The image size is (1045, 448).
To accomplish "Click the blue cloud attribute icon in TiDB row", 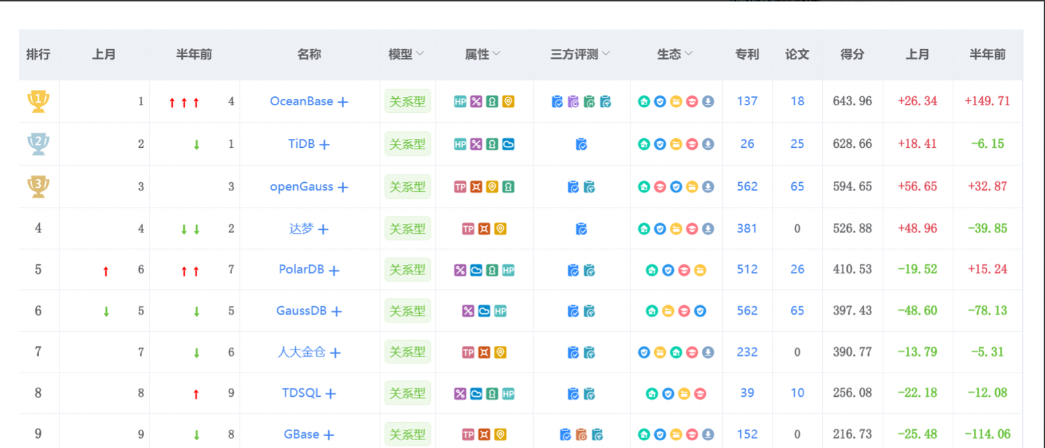I will click(x=509, y=144).
